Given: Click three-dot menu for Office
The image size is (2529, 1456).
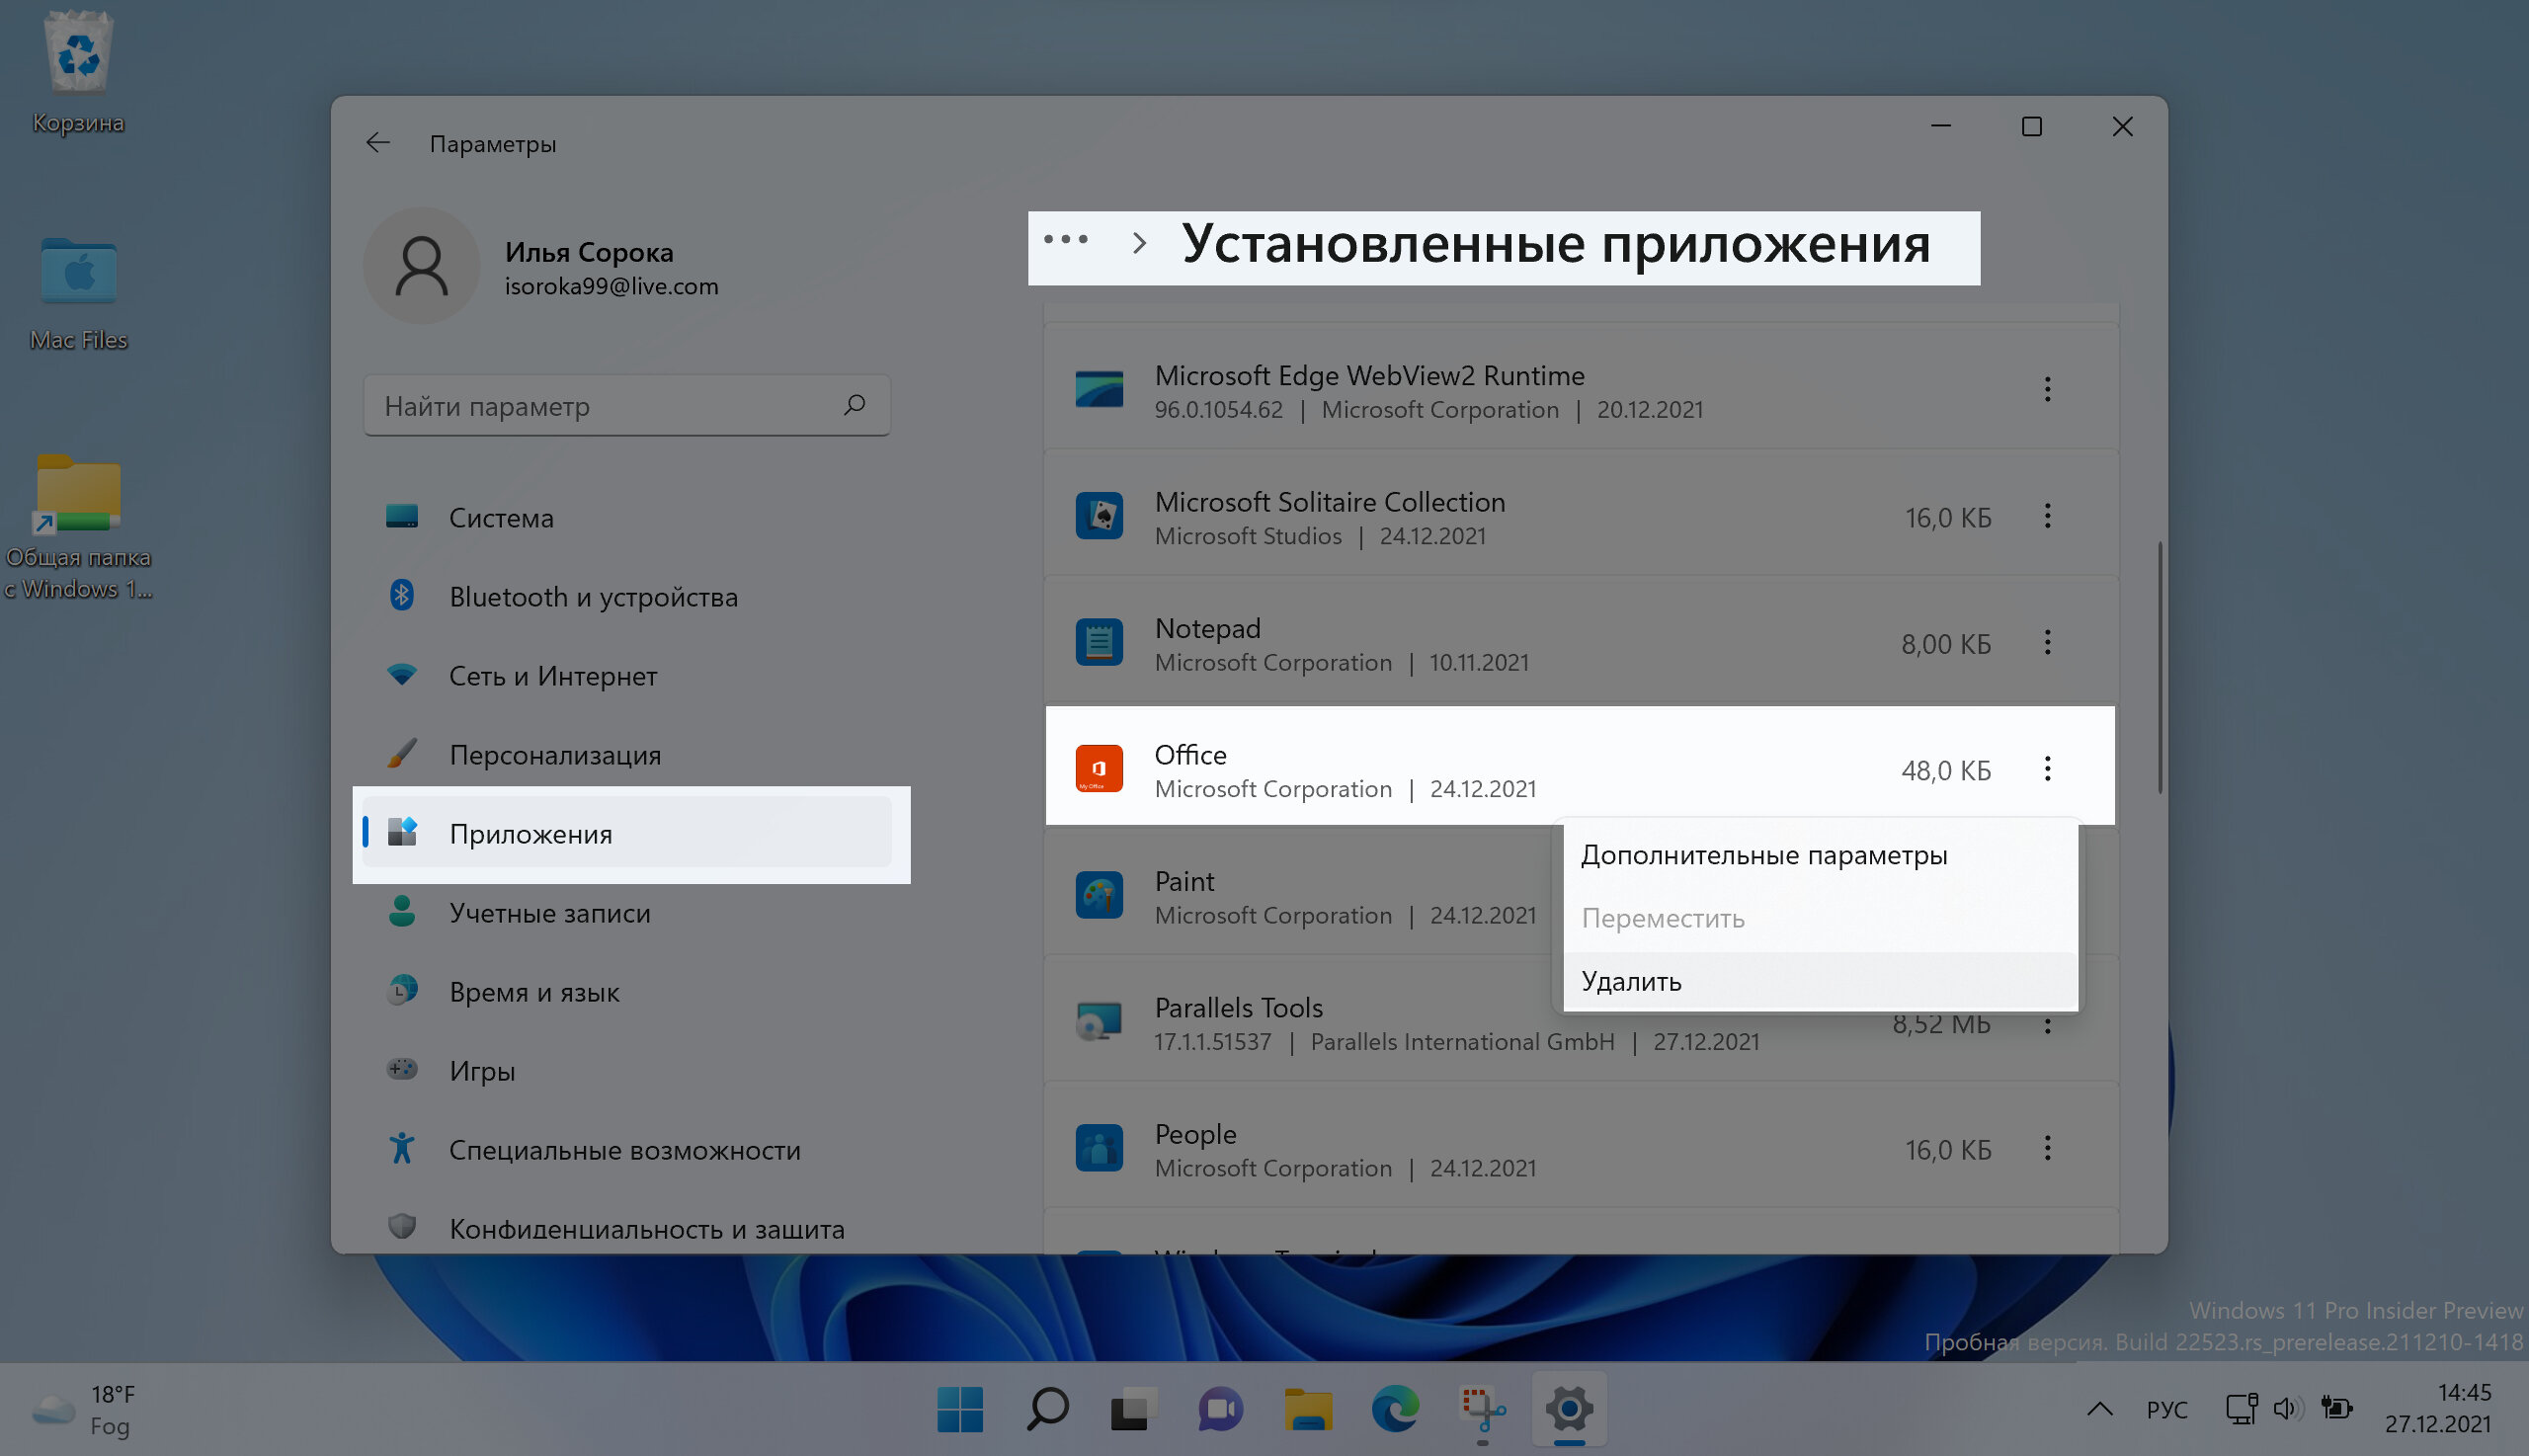Looking at the screenshot, I should pyautogui.click(x=2047, y=769).
